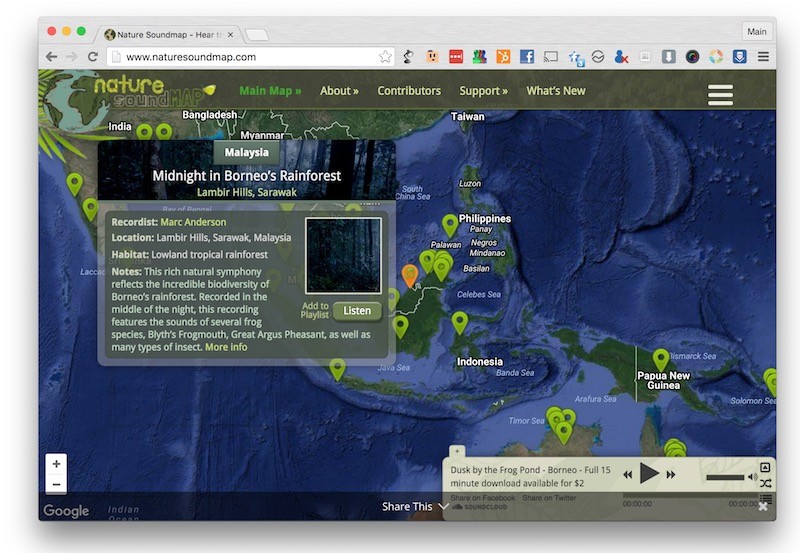Click the Main profile button
The height and width of the screenshot is (553, 800).
(757, 32)
